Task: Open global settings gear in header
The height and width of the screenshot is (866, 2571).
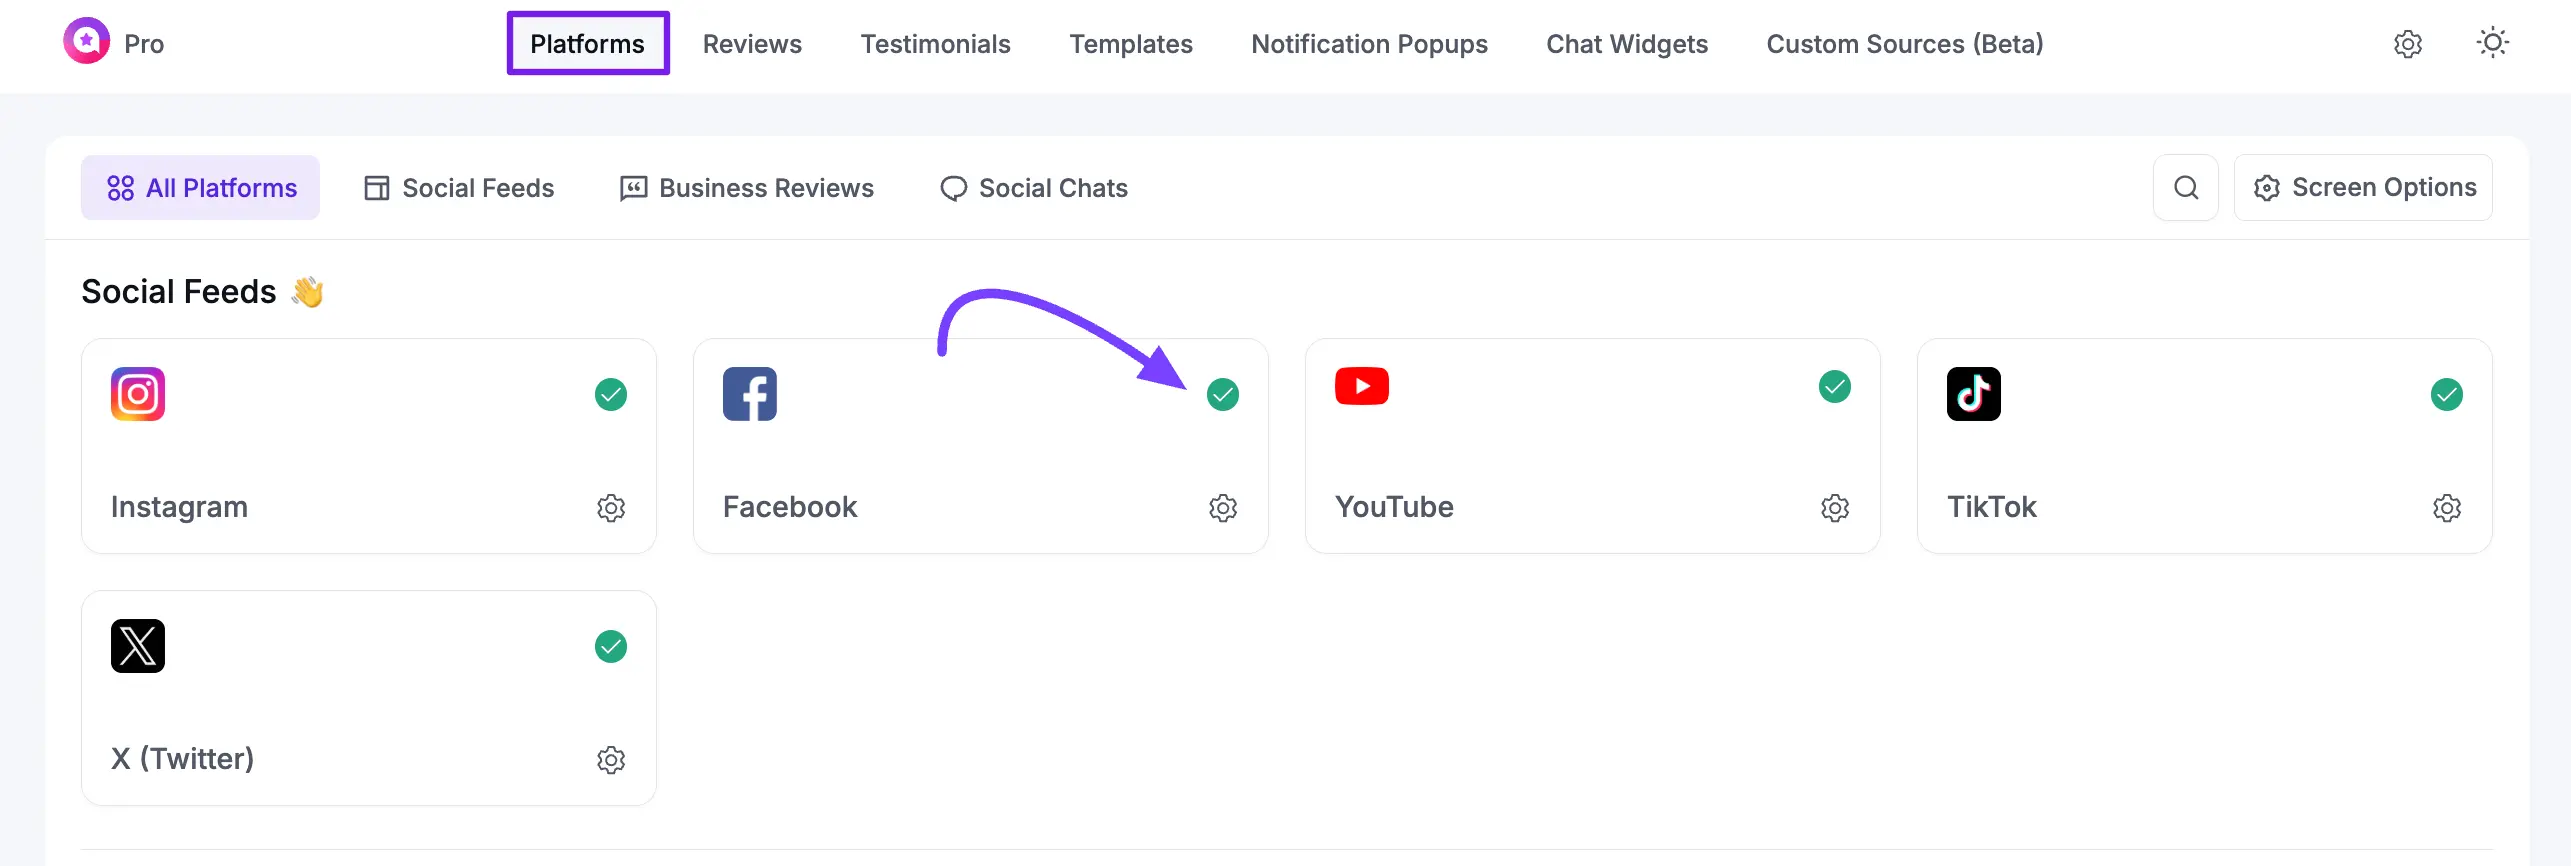Action: [2408, 44]
